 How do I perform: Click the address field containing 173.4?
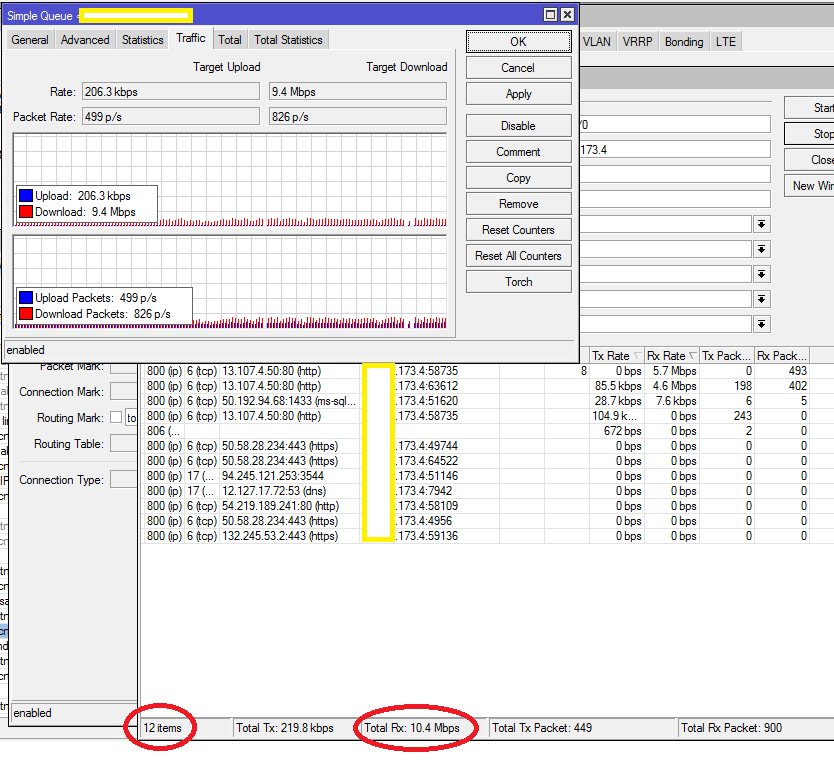pos(674,149)
